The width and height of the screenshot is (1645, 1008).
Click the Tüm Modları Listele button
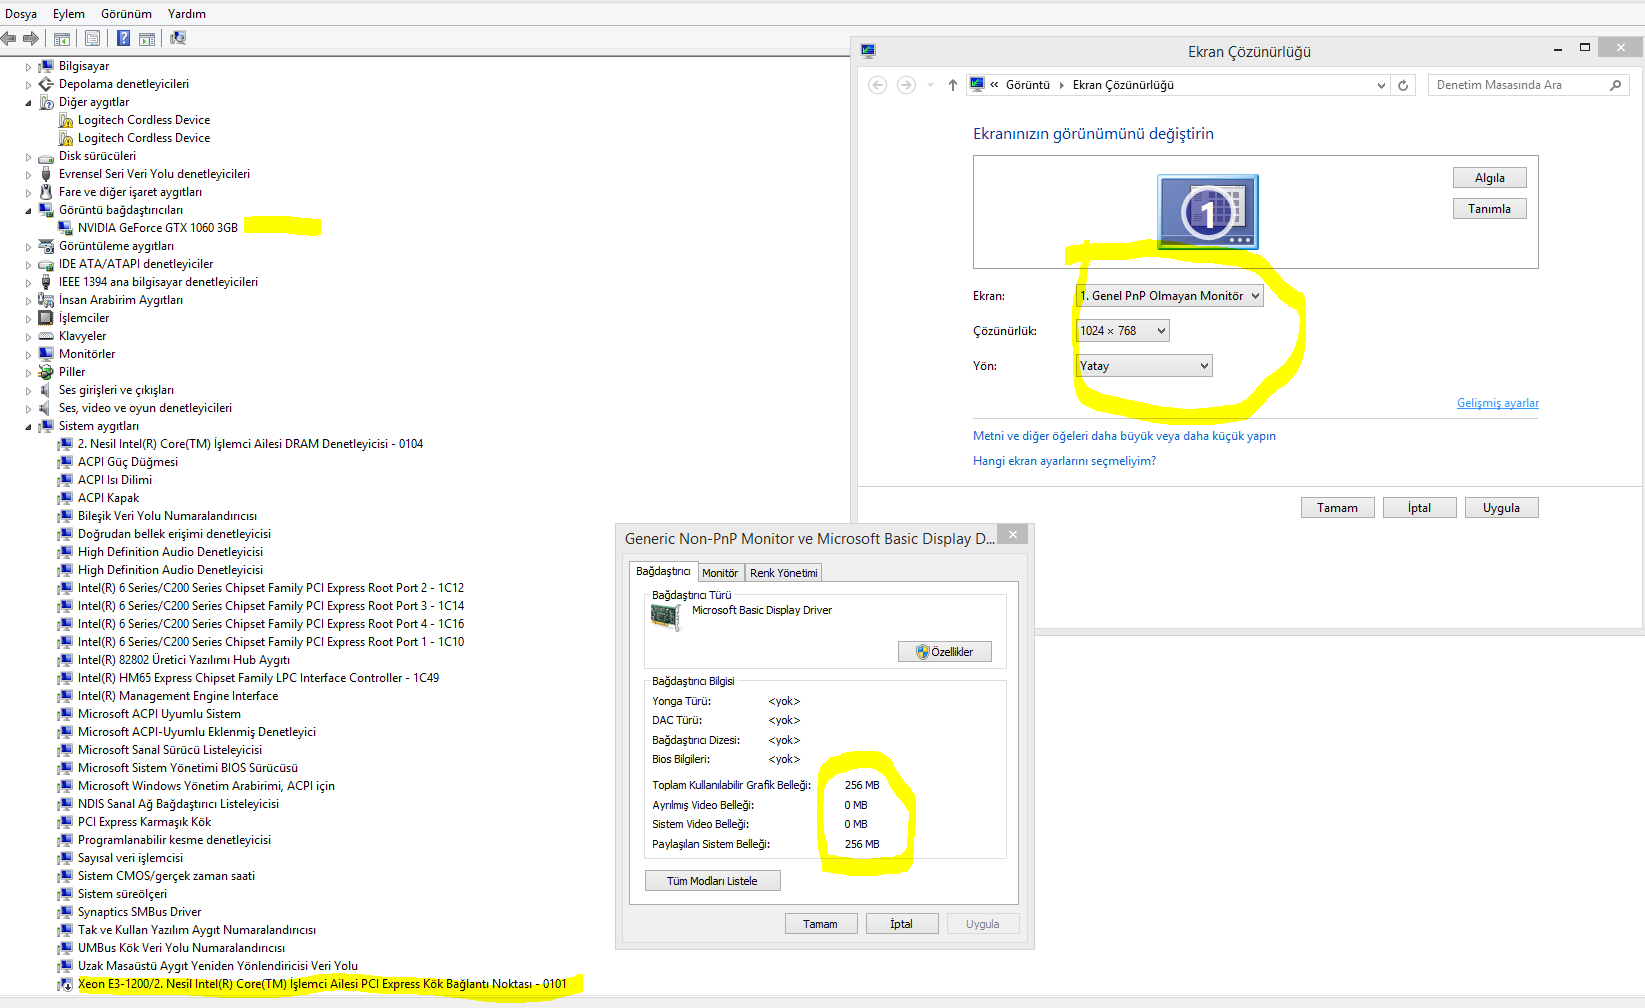712,881
